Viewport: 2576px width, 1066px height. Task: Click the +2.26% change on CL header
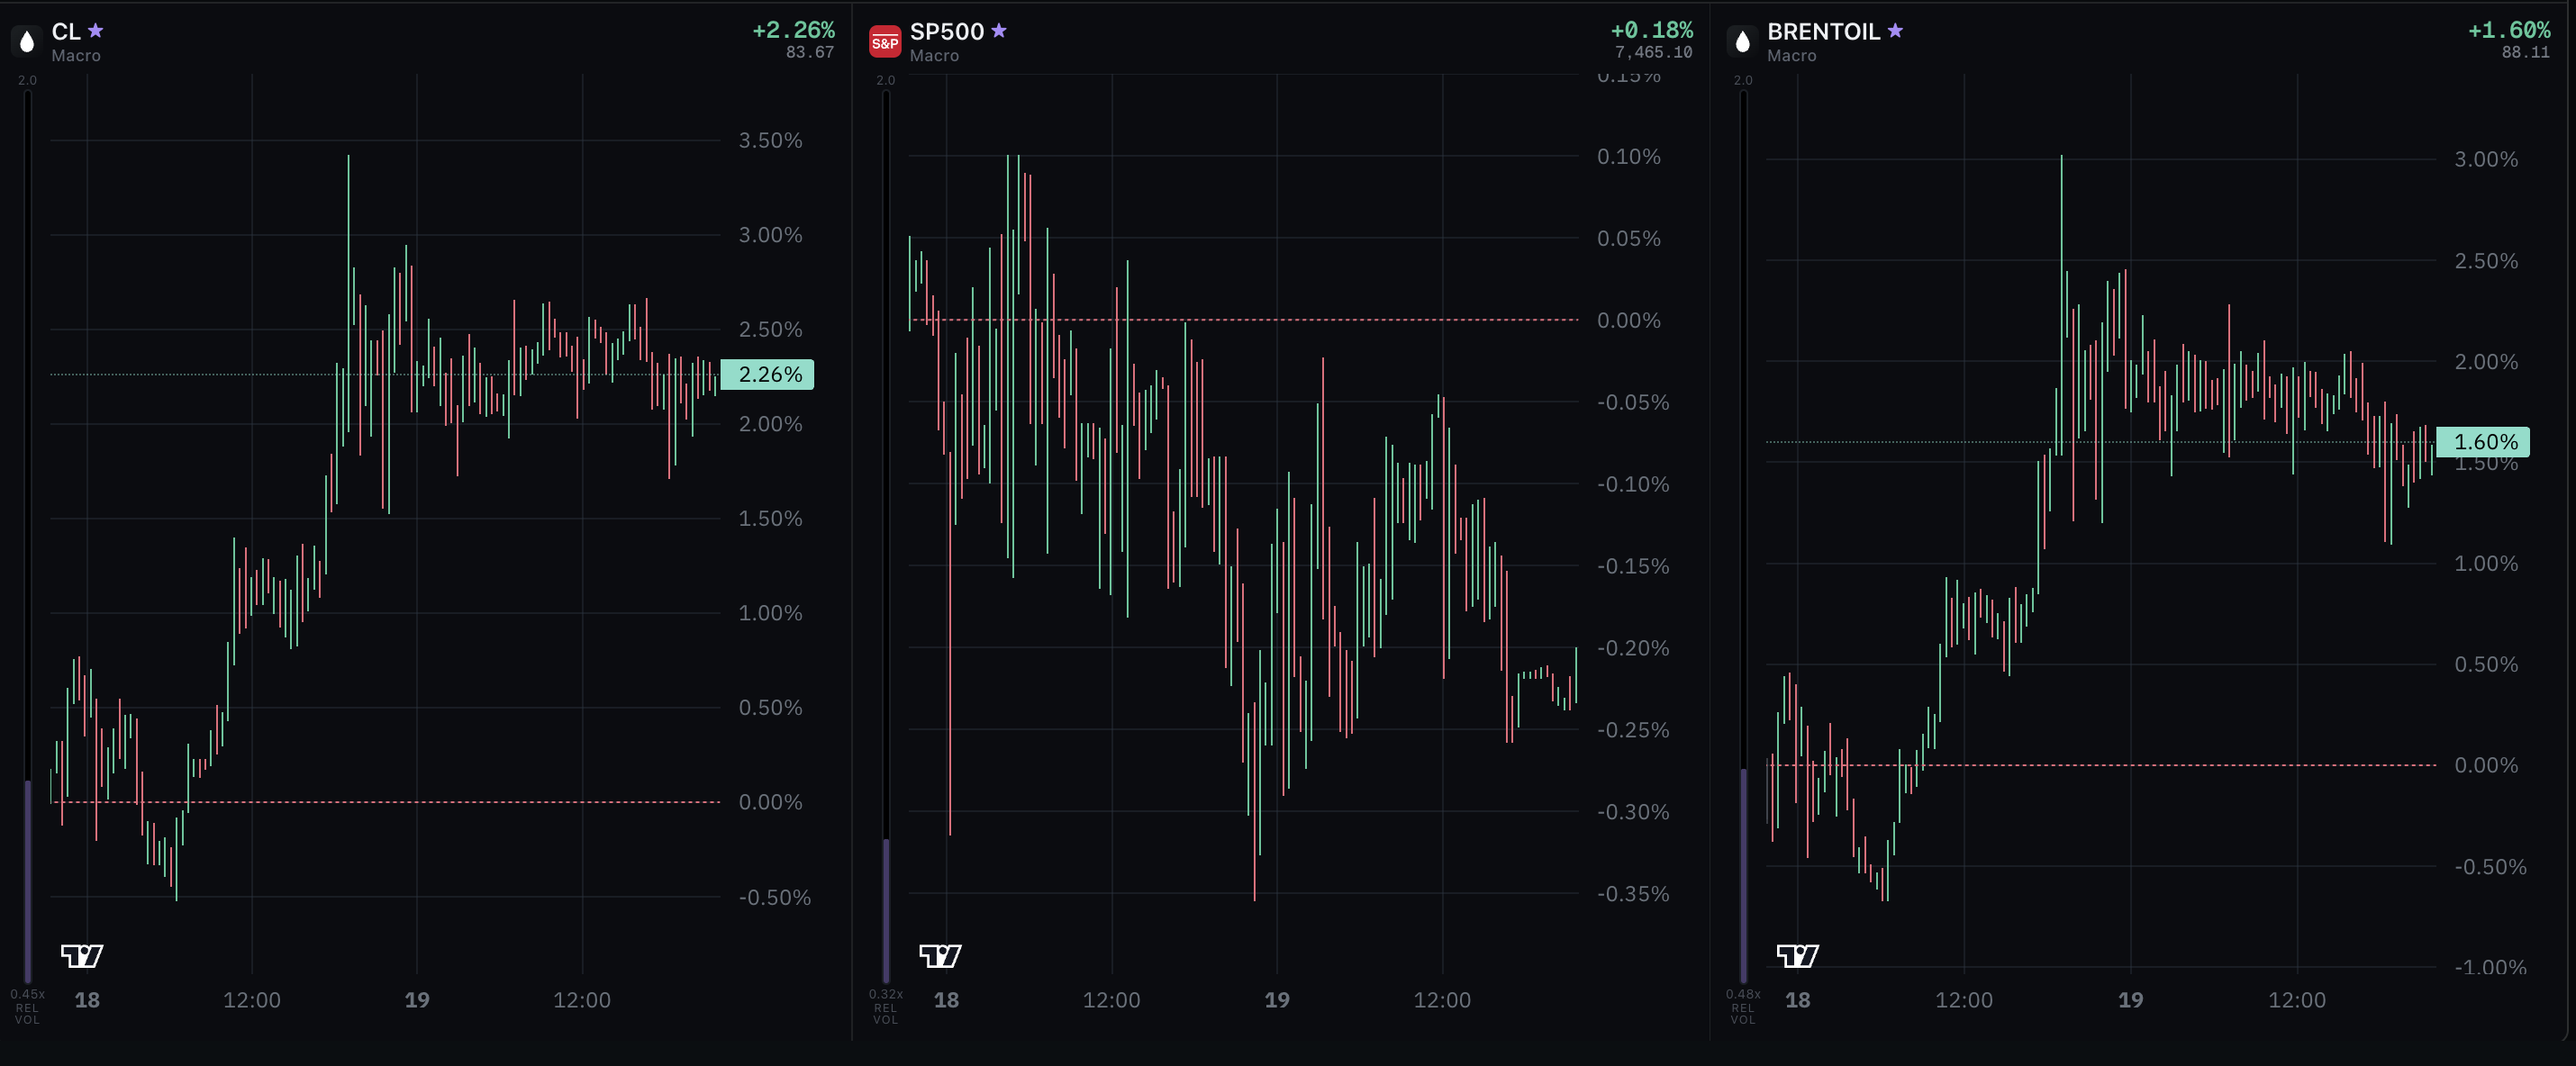pyautogui.click(x=793, y=31)
